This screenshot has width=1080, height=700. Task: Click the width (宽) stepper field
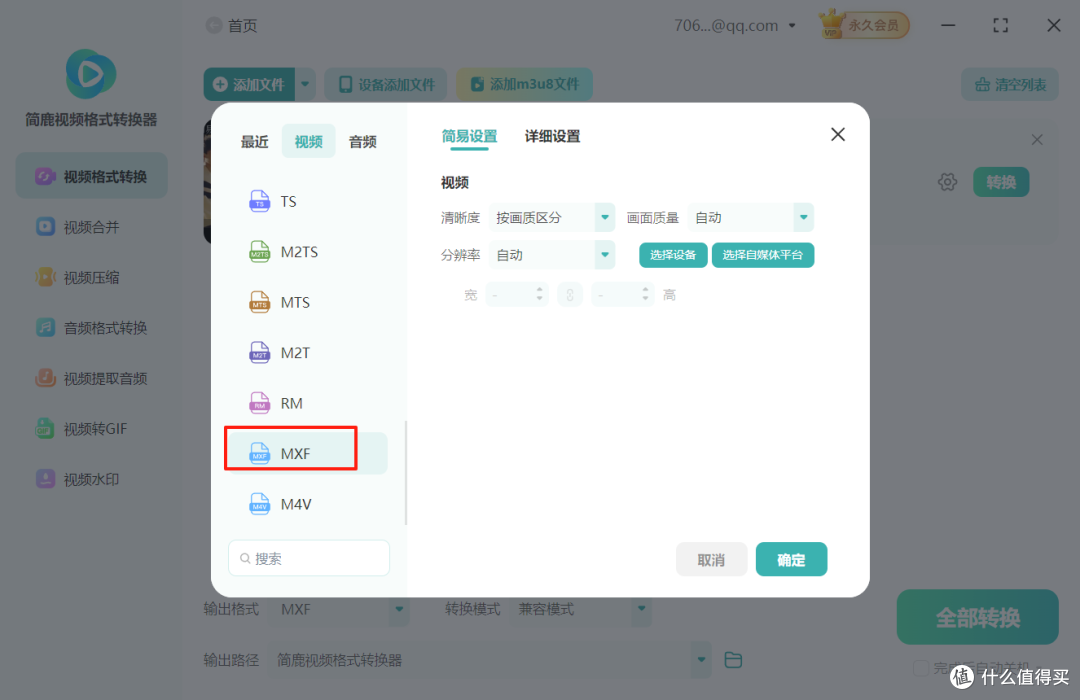coord(517,295)
